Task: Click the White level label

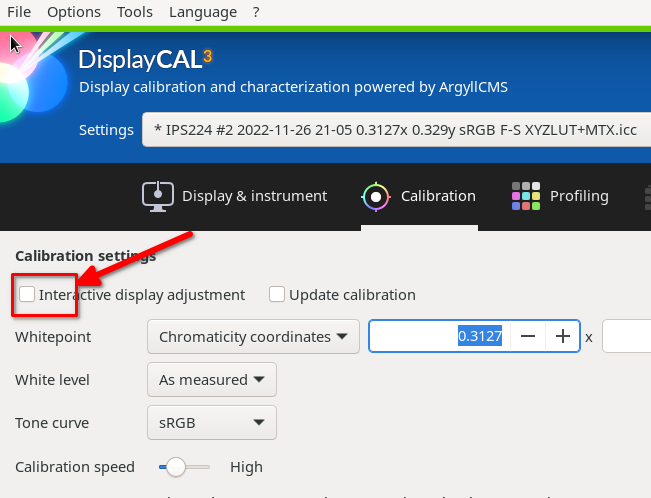Action: (x=52, y=380)
